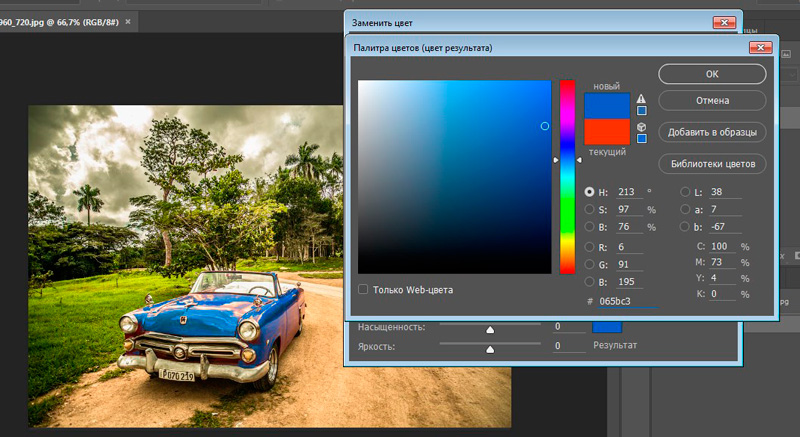
Task: Click Добавить в образцы button
Action: point(712,132)
